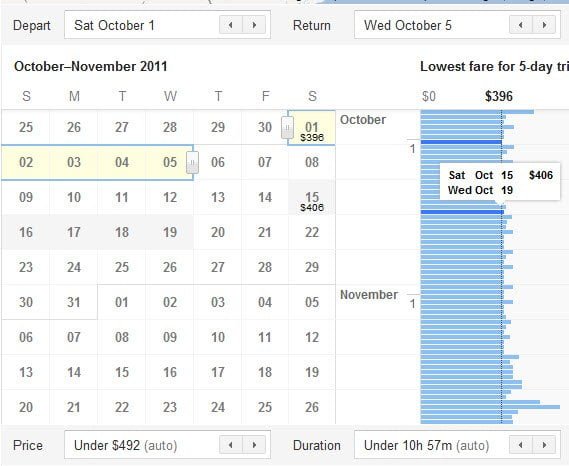Viewport: 569px width, 466px height.
Task: Select October 22 in the calendar
Action: tap(312, 233)
